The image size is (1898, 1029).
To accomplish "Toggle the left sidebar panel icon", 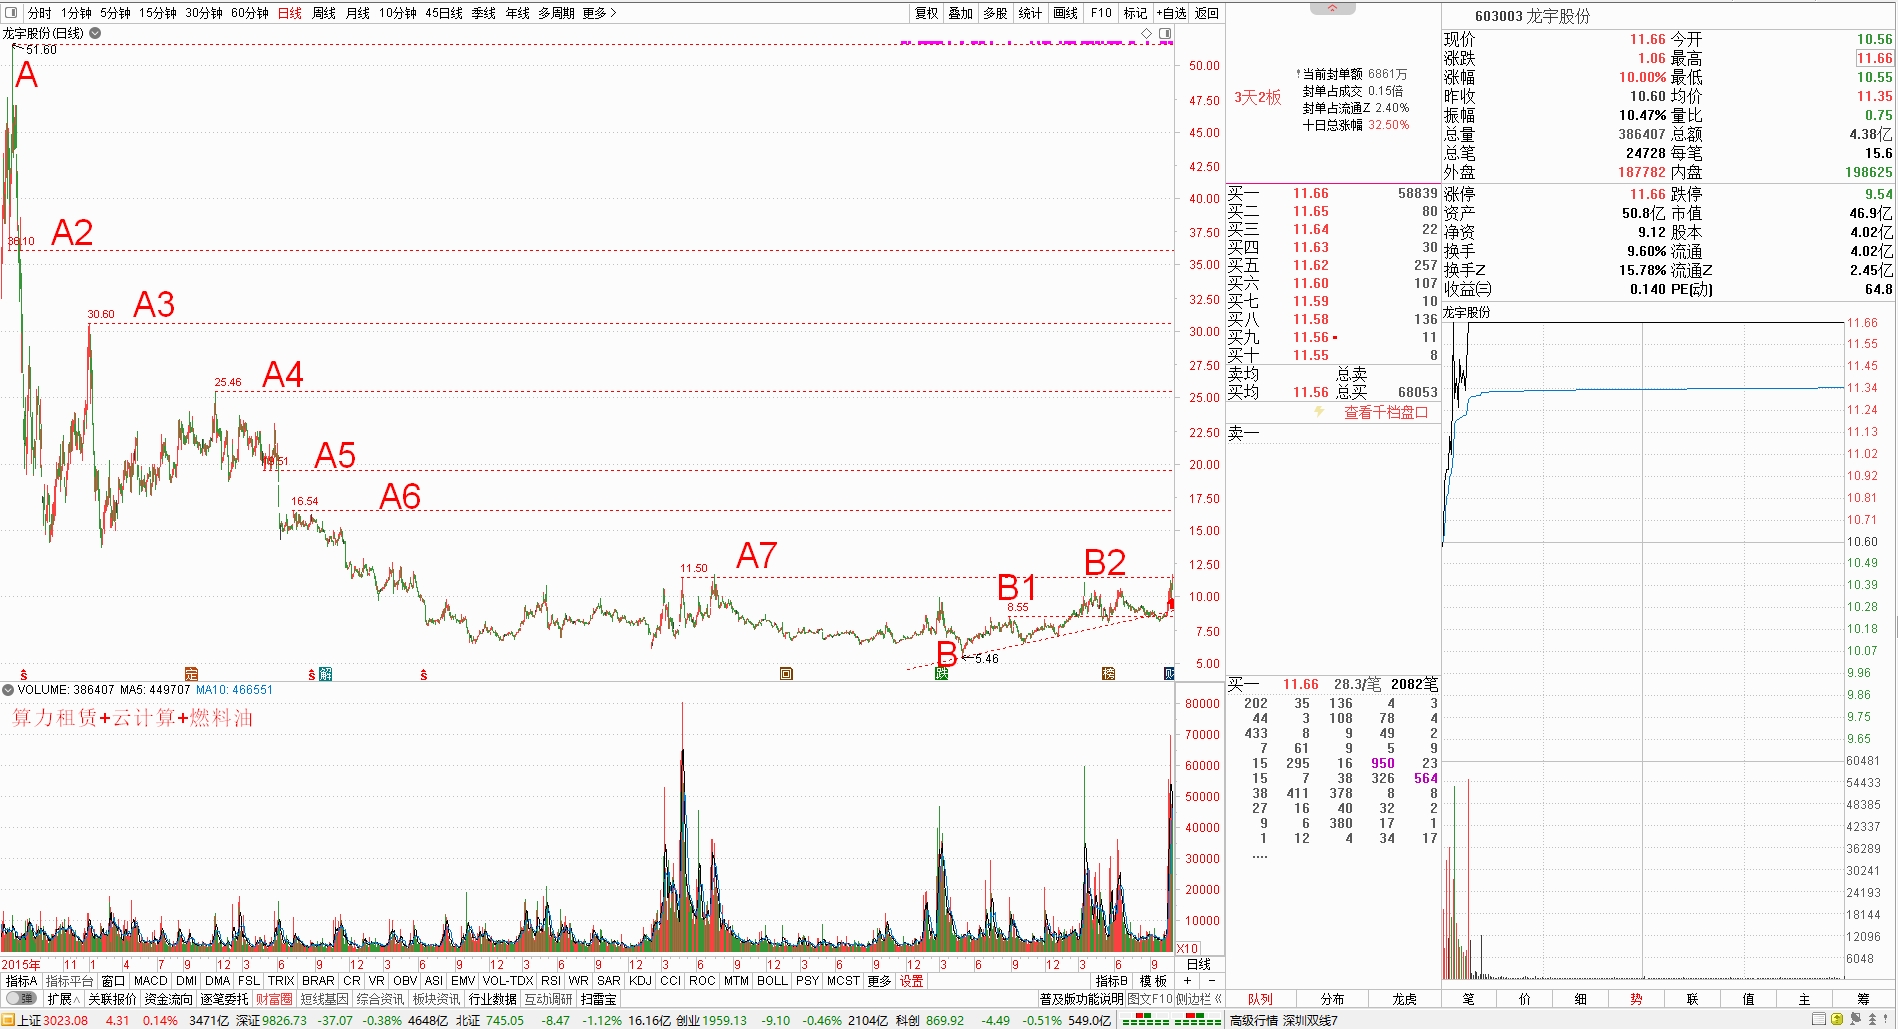I will (x=11, y=13).
